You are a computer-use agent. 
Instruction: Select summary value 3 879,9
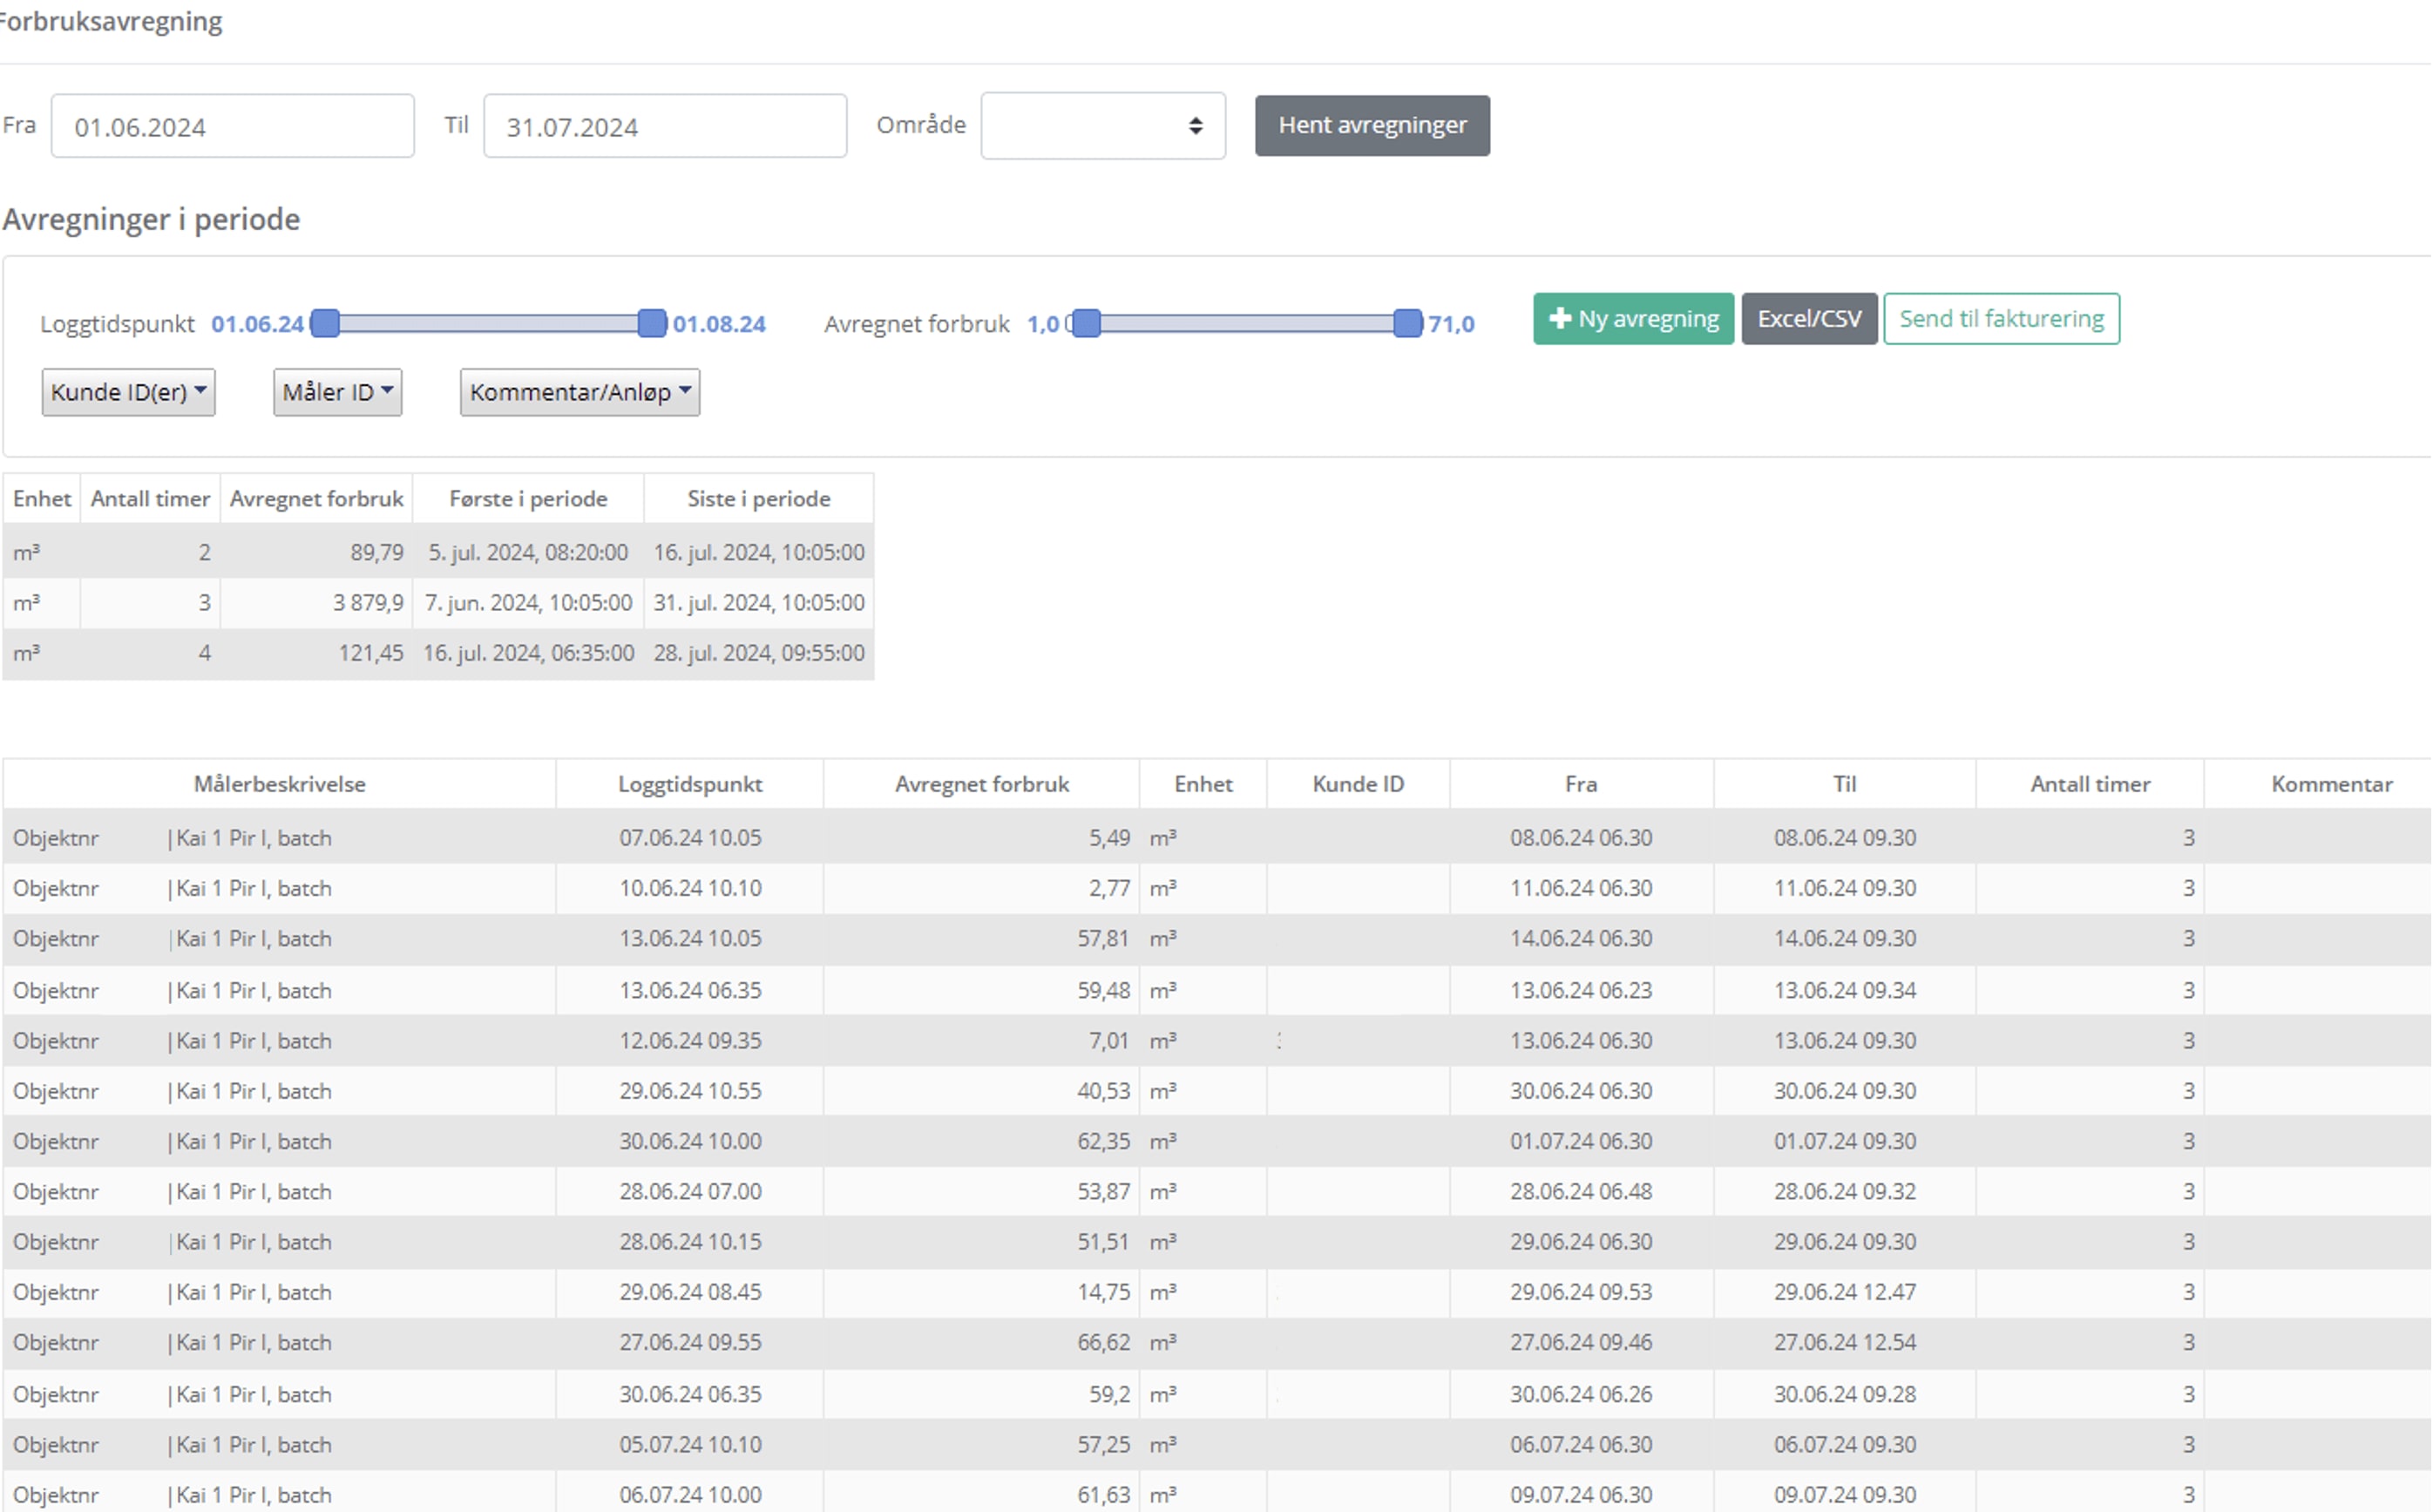[x=368, y=603]
